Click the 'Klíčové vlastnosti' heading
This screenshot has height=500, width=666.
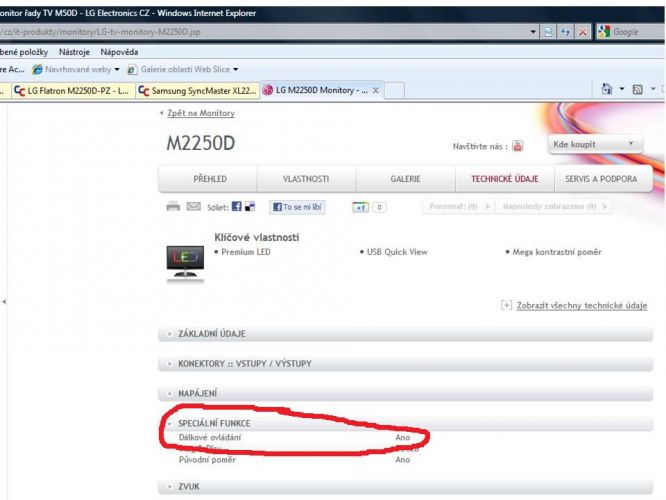click(x=257, y=237)
